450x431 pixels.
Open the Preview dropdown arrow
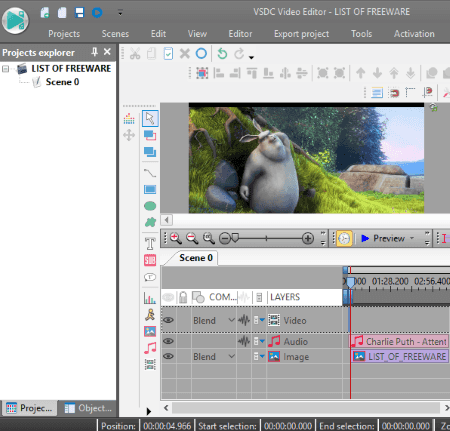[x=412, y=238]
